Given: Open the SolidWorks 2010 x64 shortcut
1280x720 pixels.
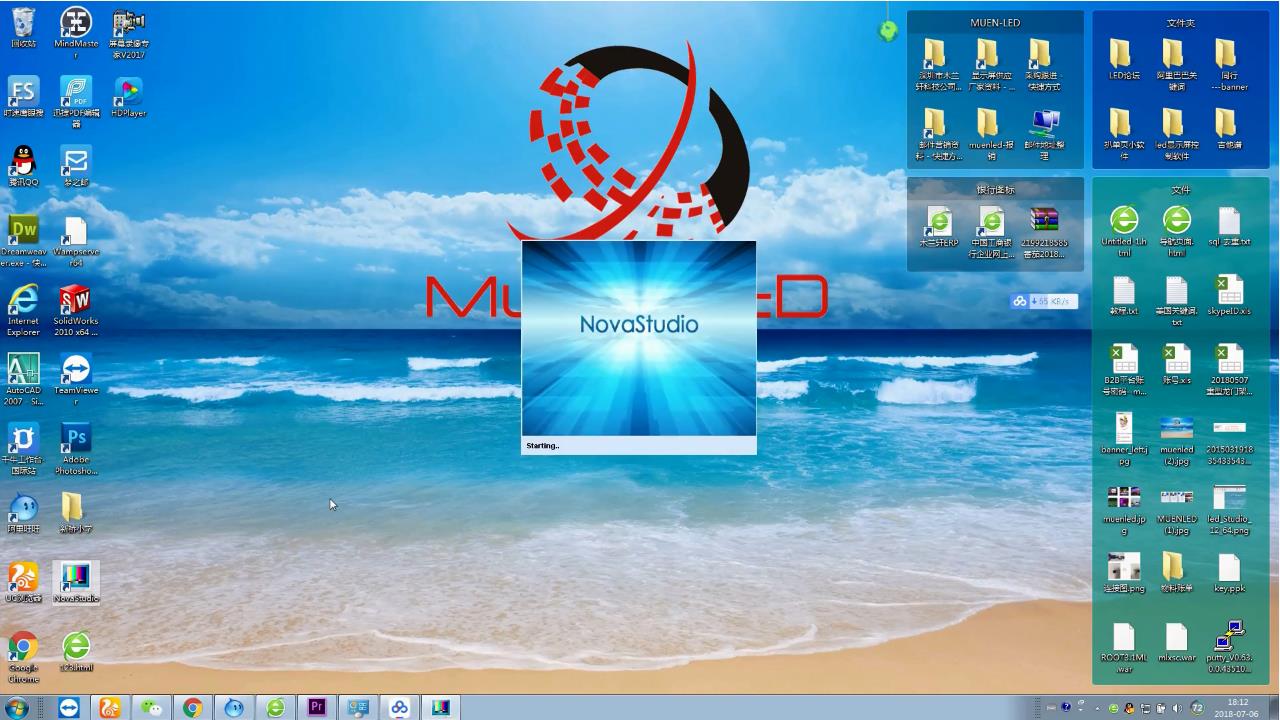Looking at the screenshot, I should (x=76, y=309).
